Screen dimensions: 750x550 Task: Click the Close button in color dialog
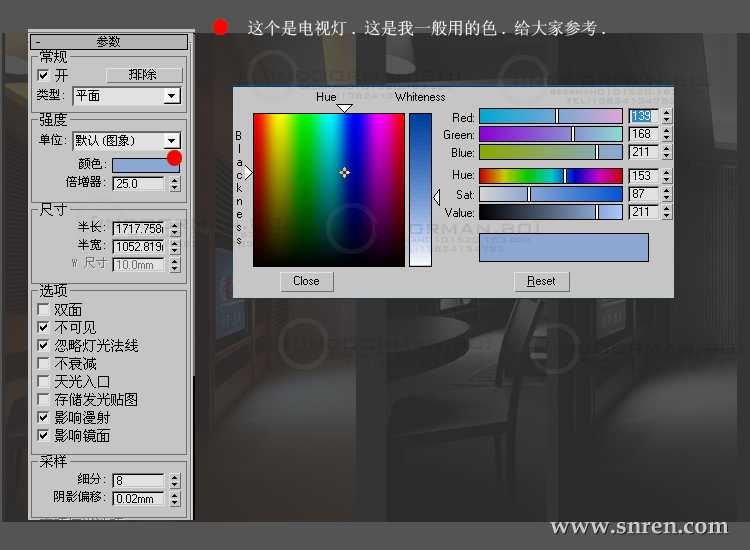click(x=307, y=281)
